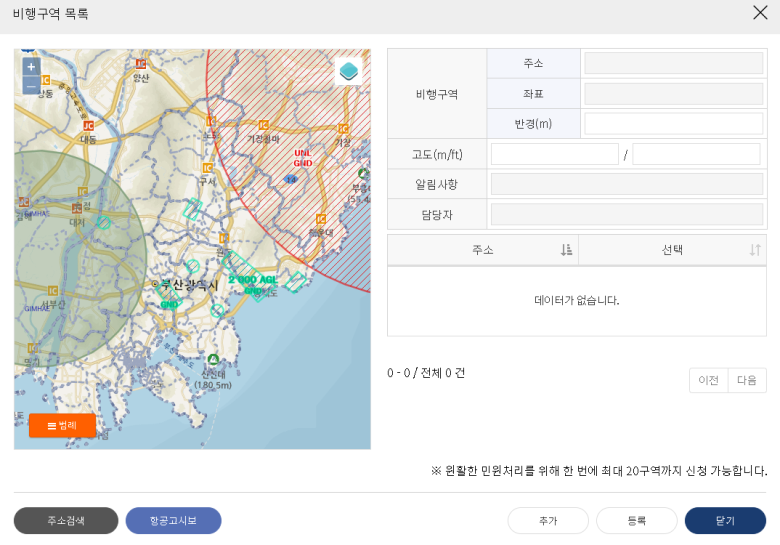Dismiss dialog with the 닫기 button

[x=725, y=521]
